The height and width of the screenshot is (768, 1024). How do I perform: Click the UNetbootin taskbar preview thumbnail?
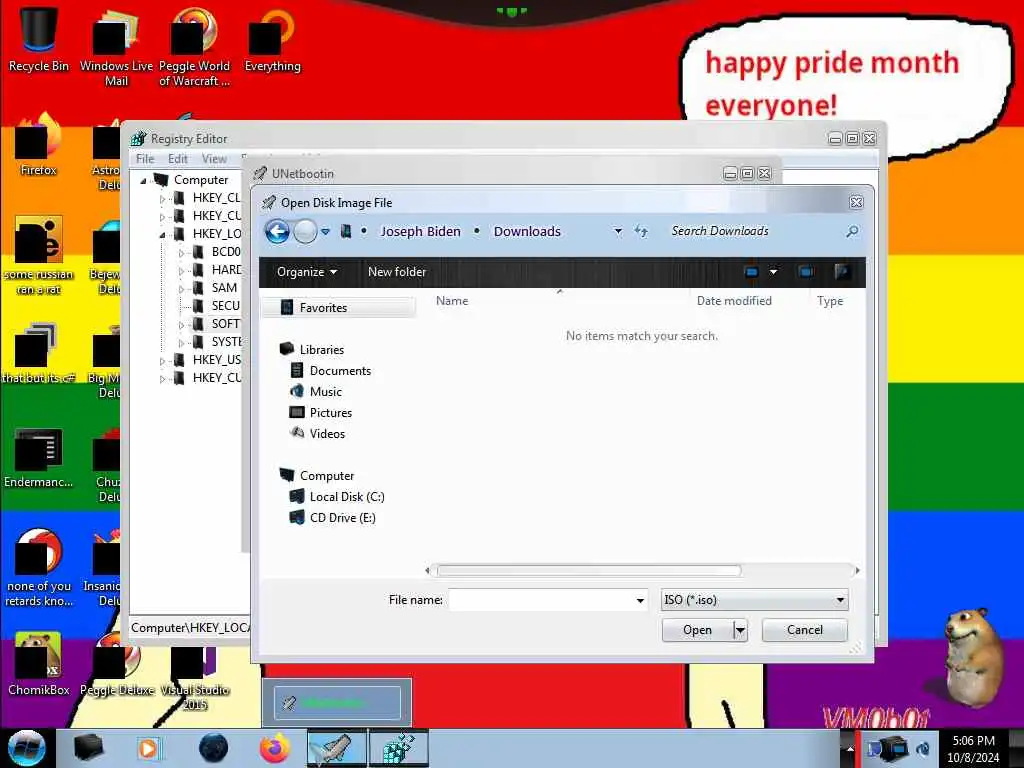336,703
